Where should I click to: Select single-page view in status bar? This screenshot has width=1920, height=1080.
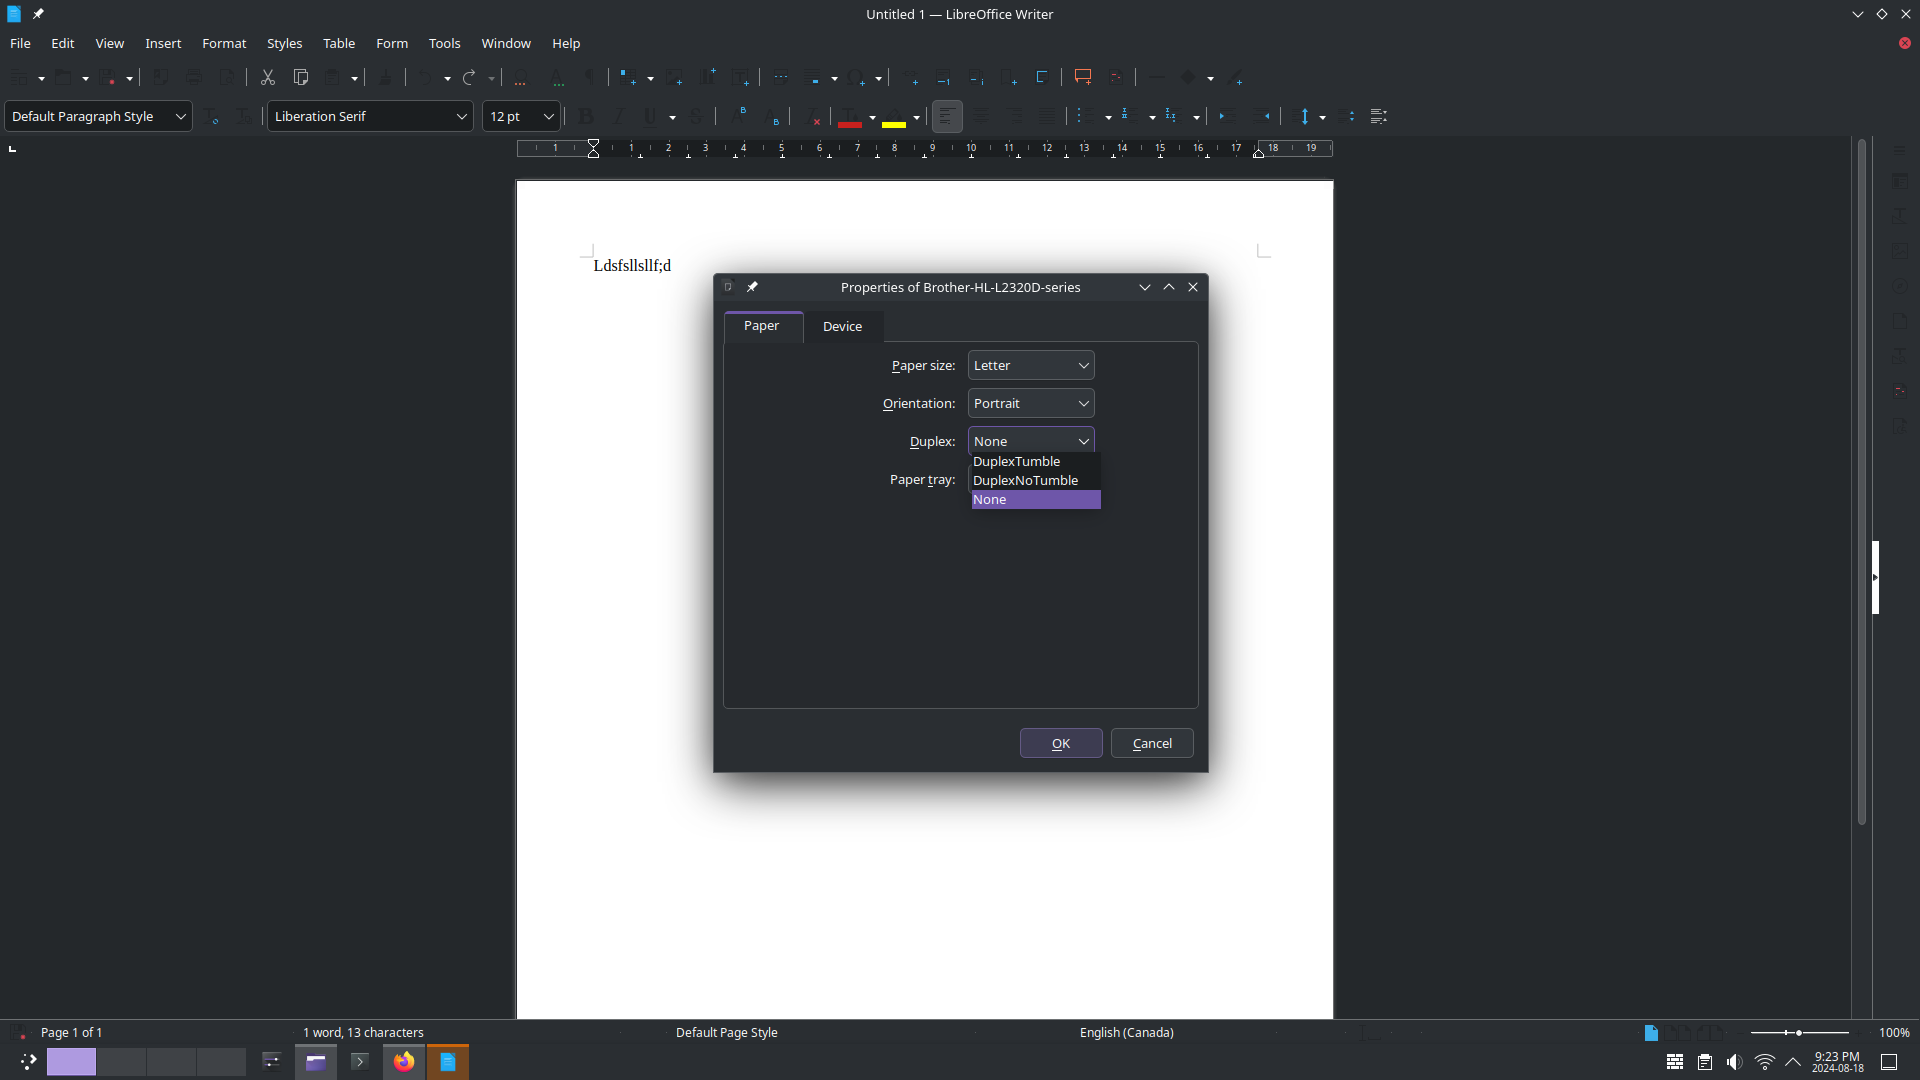pos(1651,1033)
